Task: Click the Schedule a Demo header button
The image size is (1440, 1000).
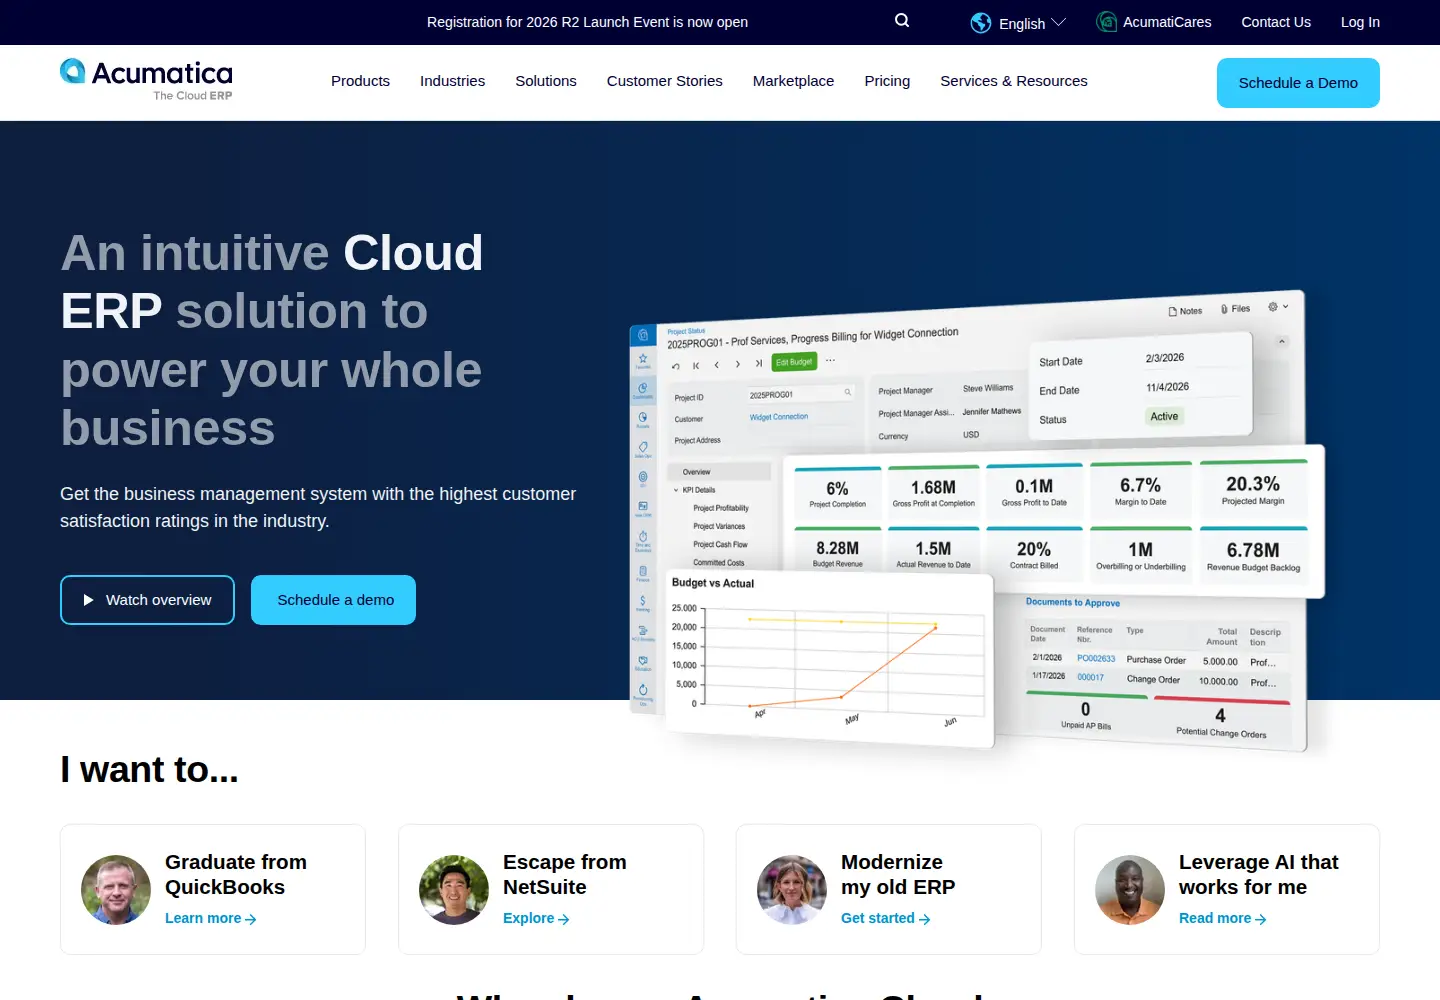Action: 1298,83
